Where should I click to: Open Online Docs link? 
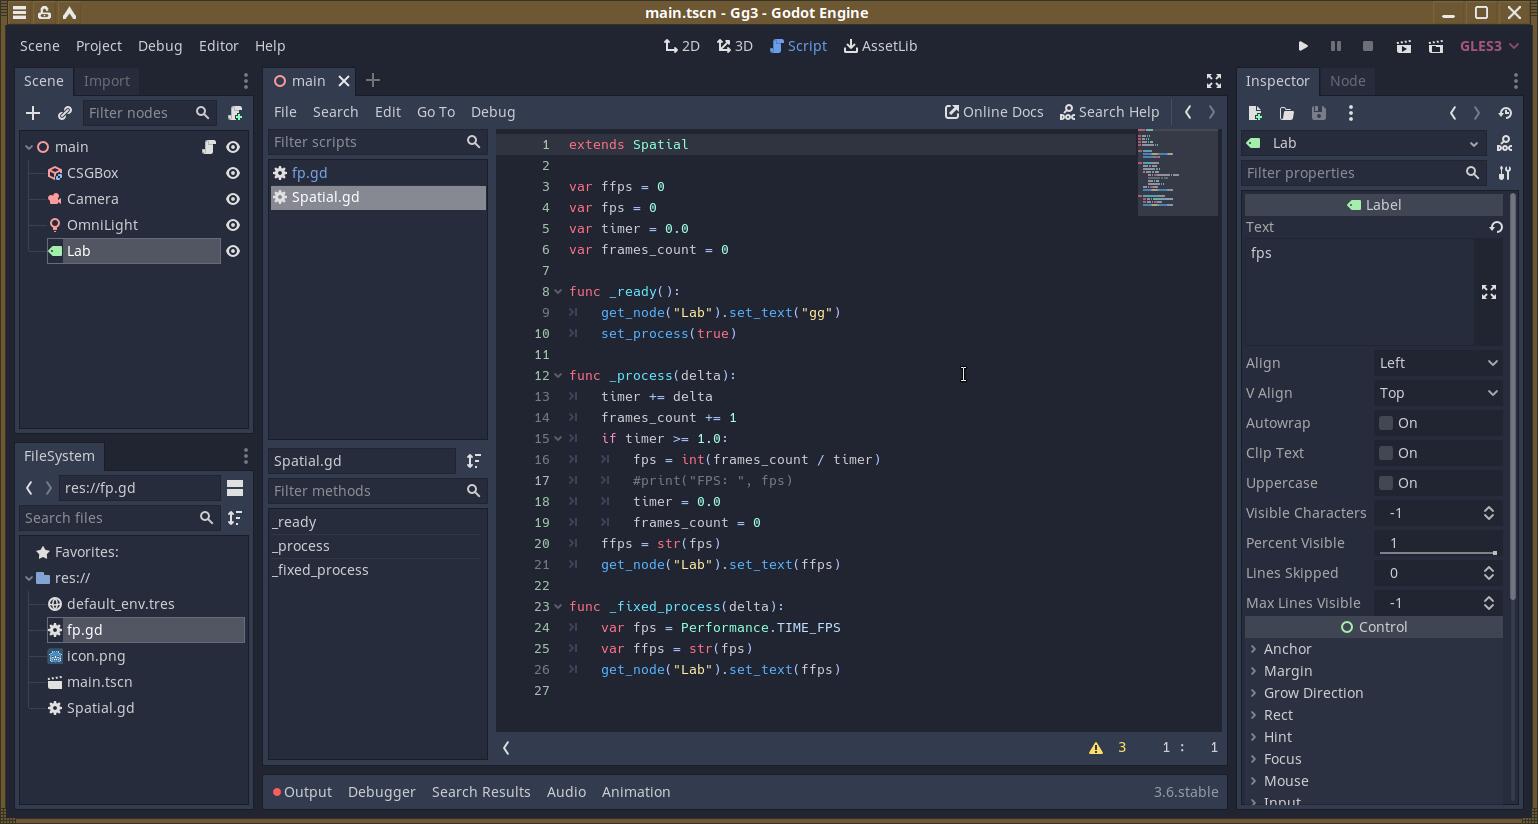994,112
